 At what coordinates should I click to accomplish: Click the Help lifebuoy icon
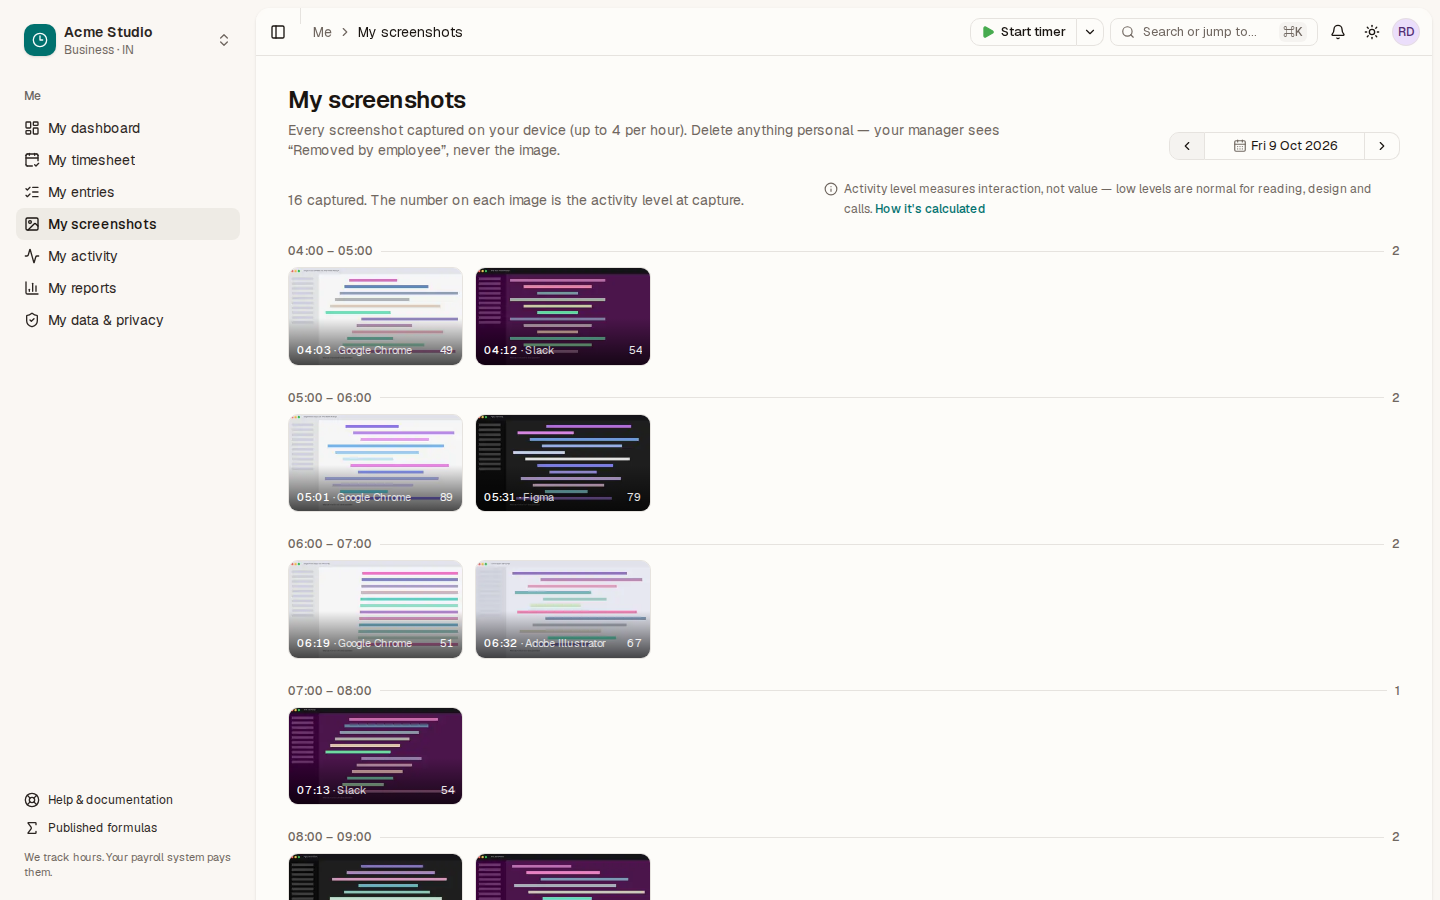coord(32,800)
